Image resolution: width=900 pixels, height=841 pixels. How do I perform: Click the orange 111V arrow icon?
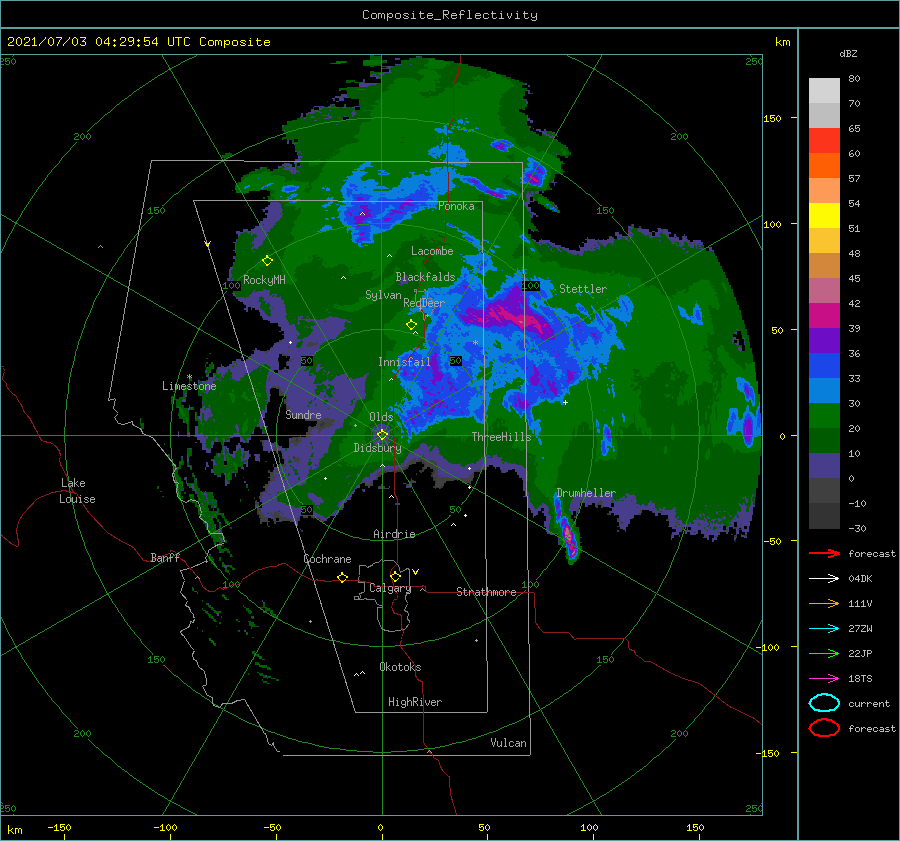(824, 603)
